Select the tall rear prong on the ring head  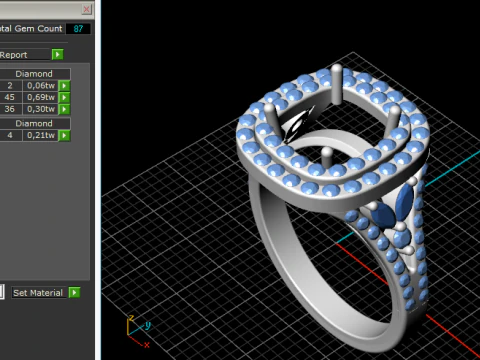337,84
